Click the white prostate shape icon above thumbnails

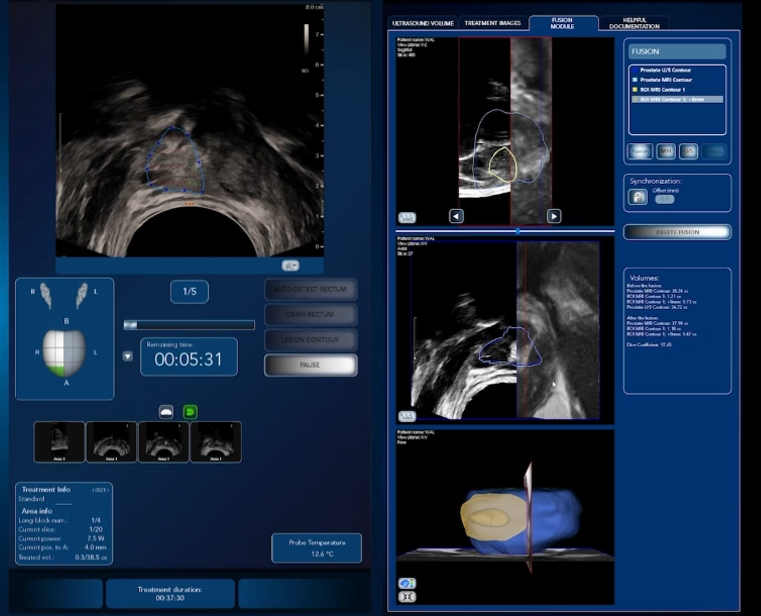tap(167, 411)
